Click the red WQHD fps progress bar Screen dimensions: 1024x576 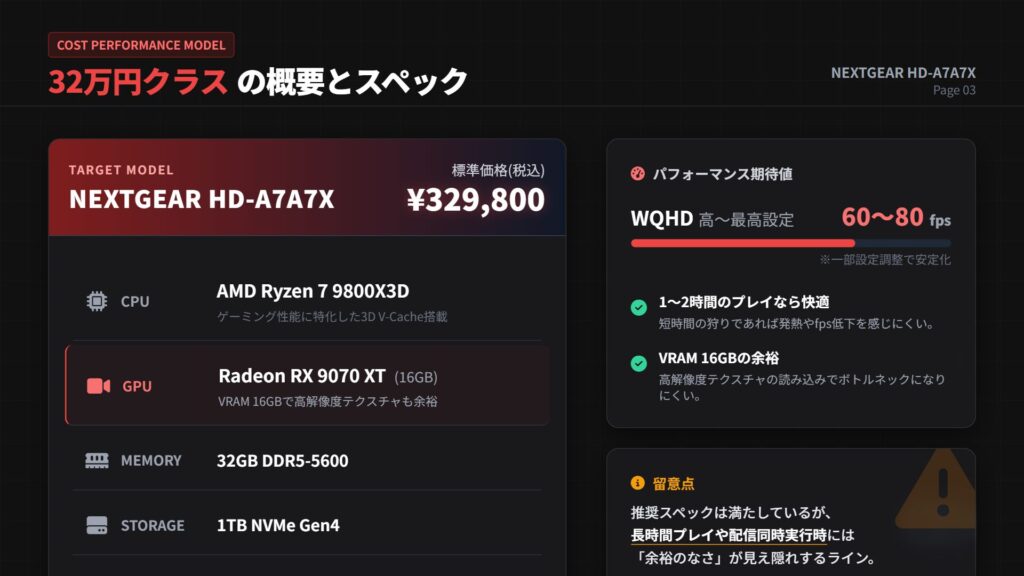click(743, 243)
